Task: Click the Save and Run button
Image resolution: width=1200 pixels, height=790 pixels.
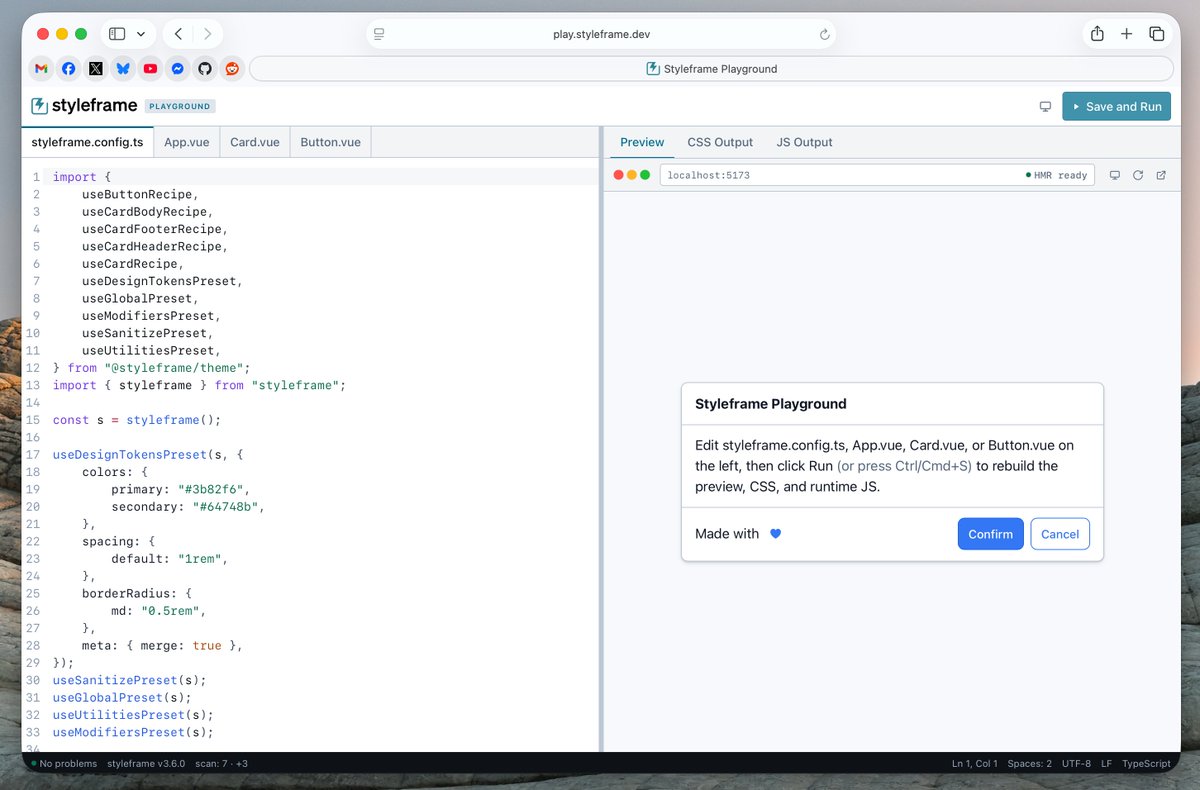Action: point(1116,106)
